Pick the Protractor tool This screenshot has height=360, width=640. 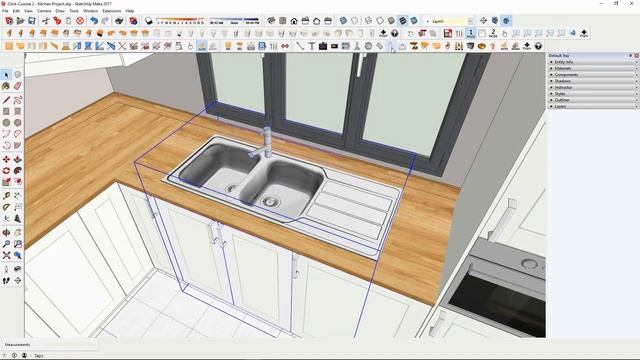6,207
